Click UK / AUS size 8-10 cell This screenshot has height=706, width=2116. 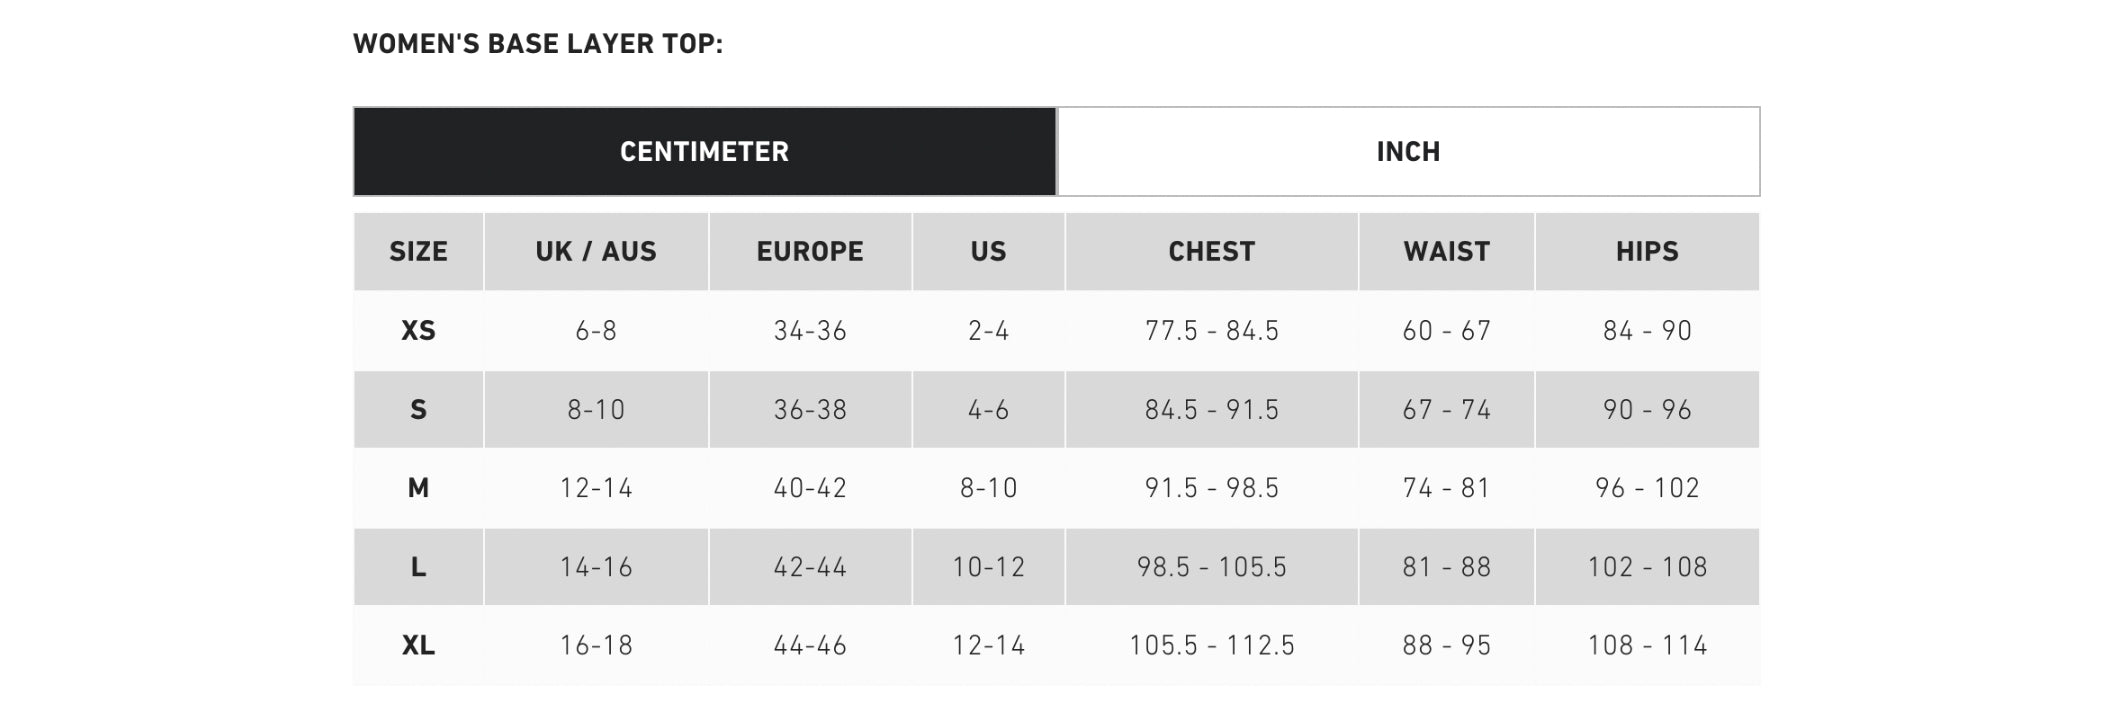point(596,410)
